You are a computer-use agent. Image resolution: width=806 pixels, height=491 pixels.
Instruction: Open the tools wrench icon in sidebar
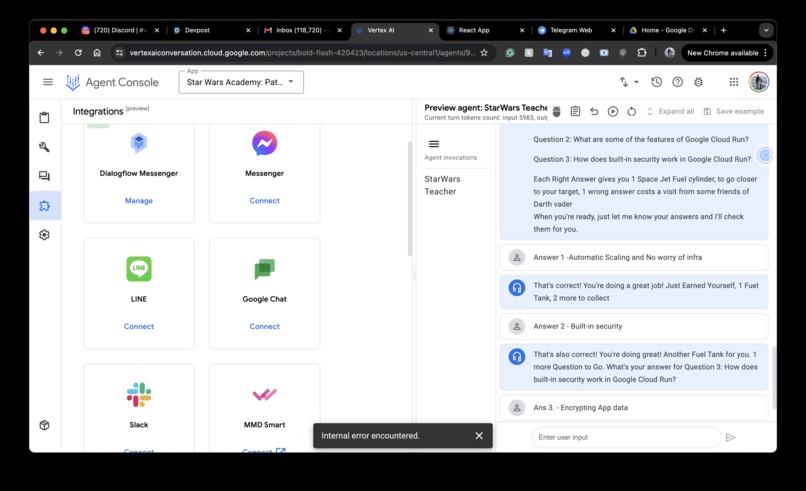tap(45, 147)
